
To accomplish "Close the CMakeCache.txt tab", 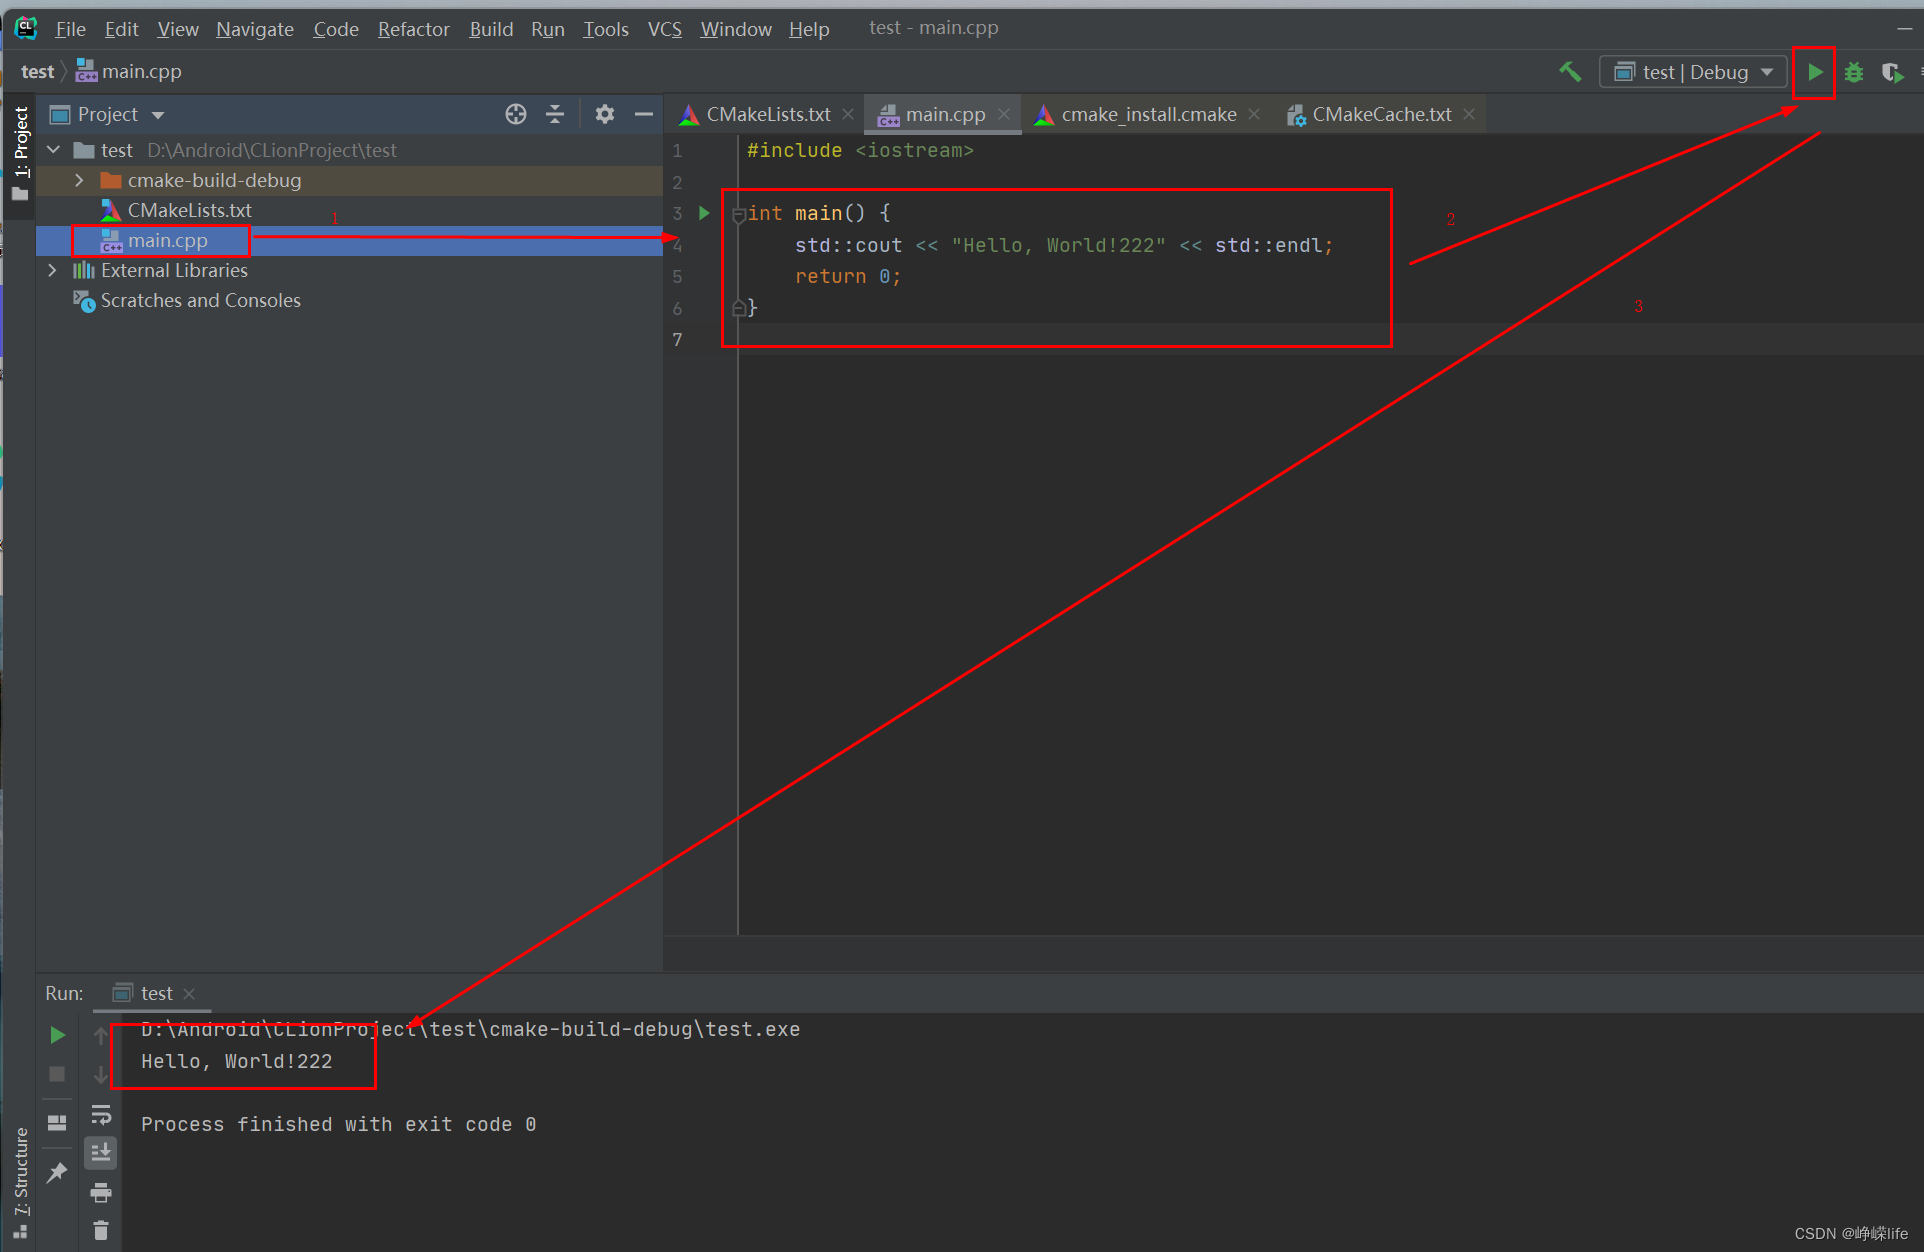I will (1469, 115).
